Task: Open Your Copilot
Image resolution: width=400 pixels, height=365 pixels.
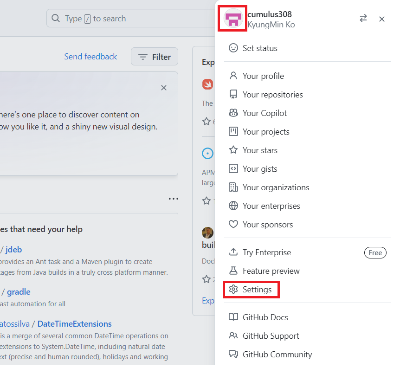Action: tap(265, 113)
